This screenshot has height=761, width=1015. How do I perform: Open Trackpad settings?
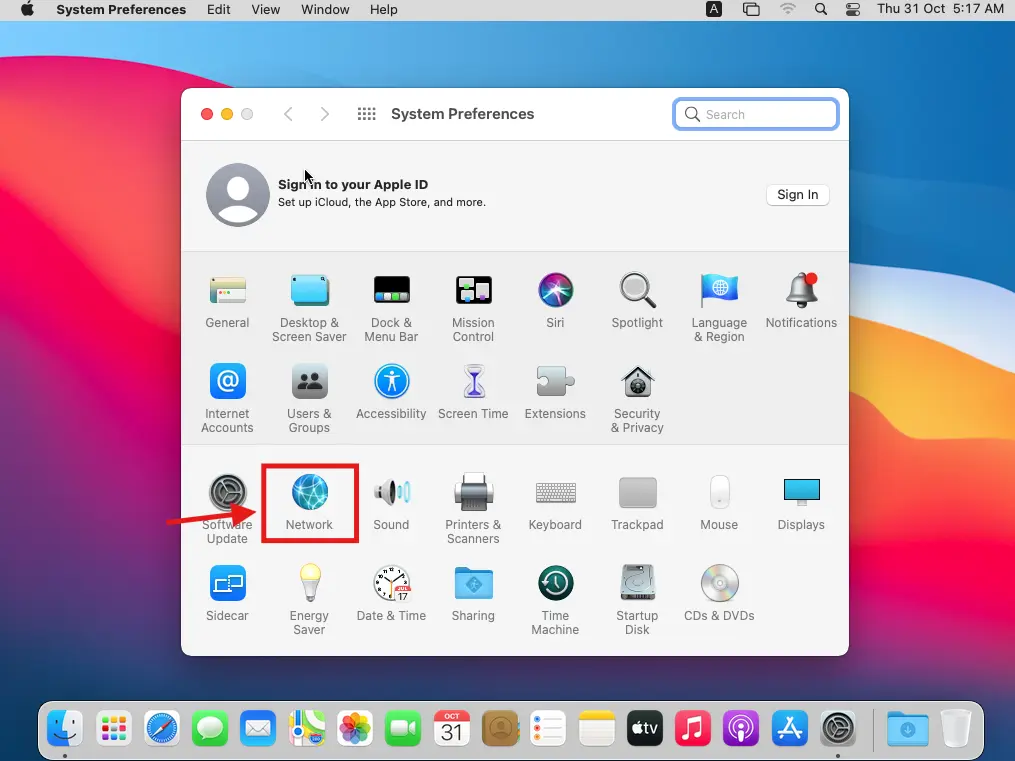[638, 503]
